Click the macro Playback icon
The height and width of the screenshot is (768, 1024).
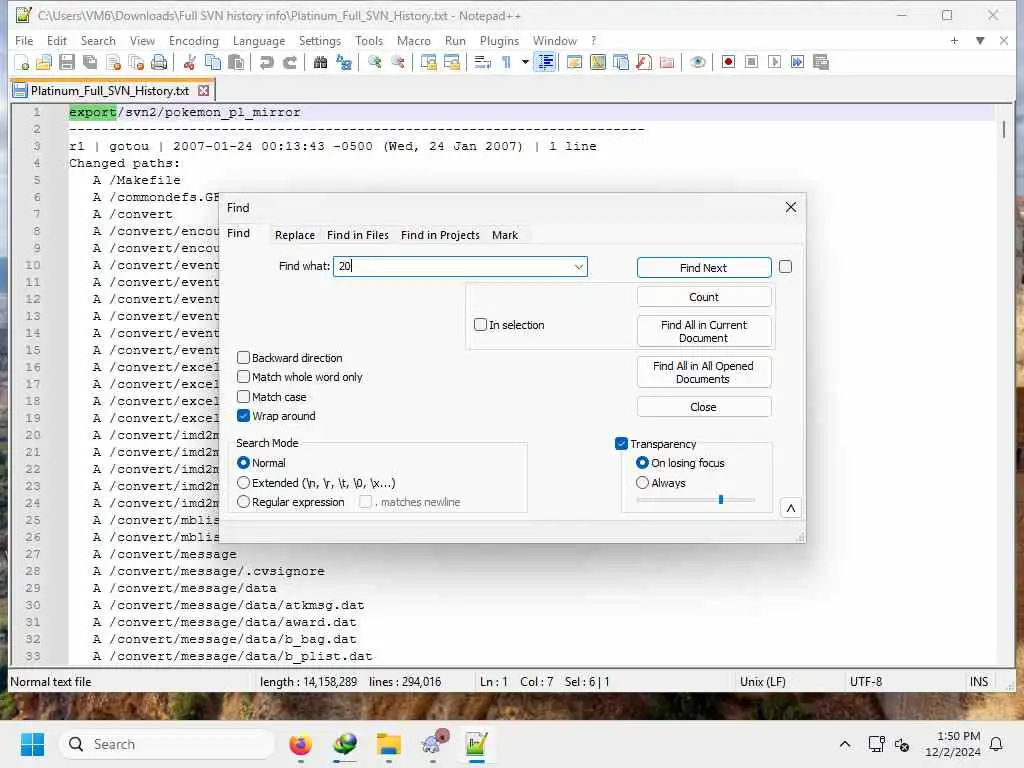click(x=775, y=63)
